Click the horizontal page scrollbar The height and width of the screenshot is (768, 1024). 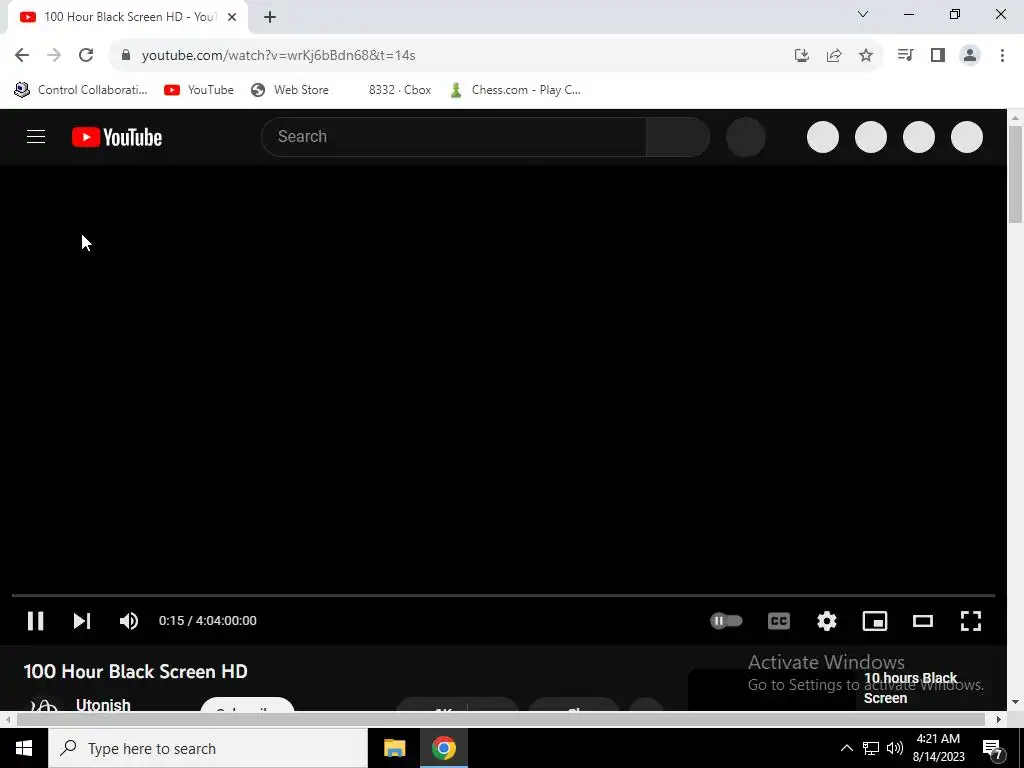501,719
